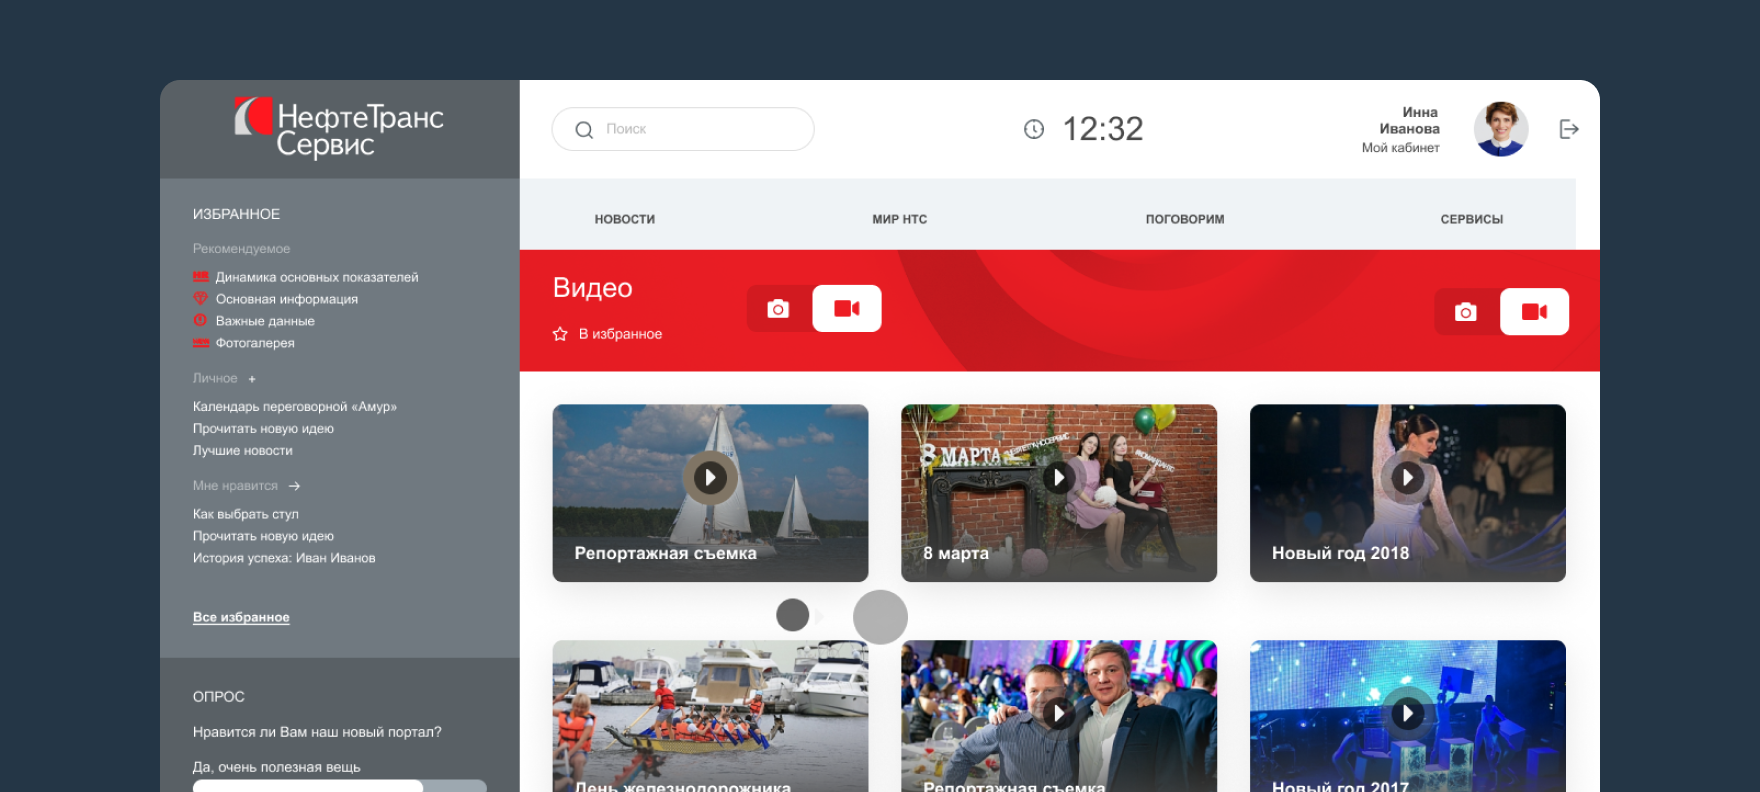Switch to the СЕРВИСЫ tab

click(x=1471, y=219)
